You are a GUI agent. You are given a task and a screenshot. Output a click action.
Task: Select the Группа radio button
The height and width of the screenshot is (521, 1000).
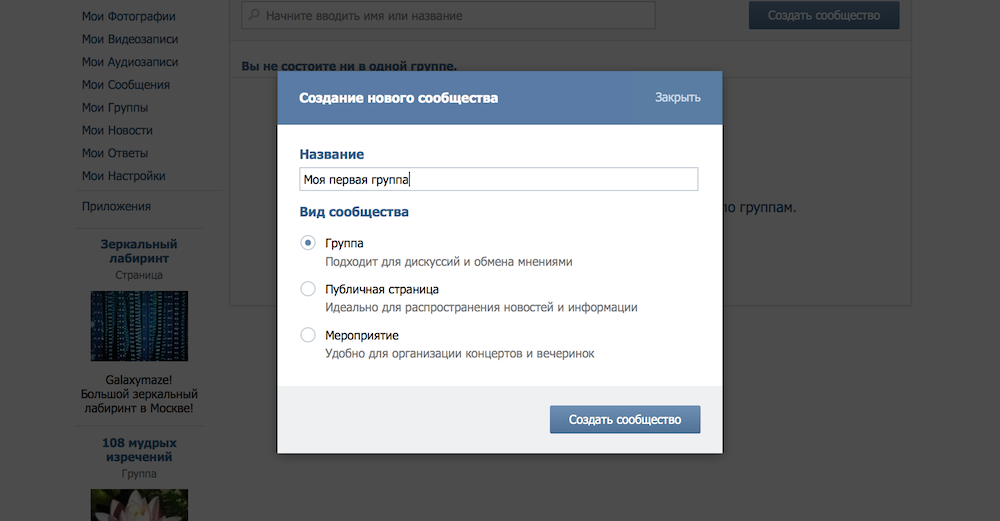pyautogui.click(x=308, y=243)
